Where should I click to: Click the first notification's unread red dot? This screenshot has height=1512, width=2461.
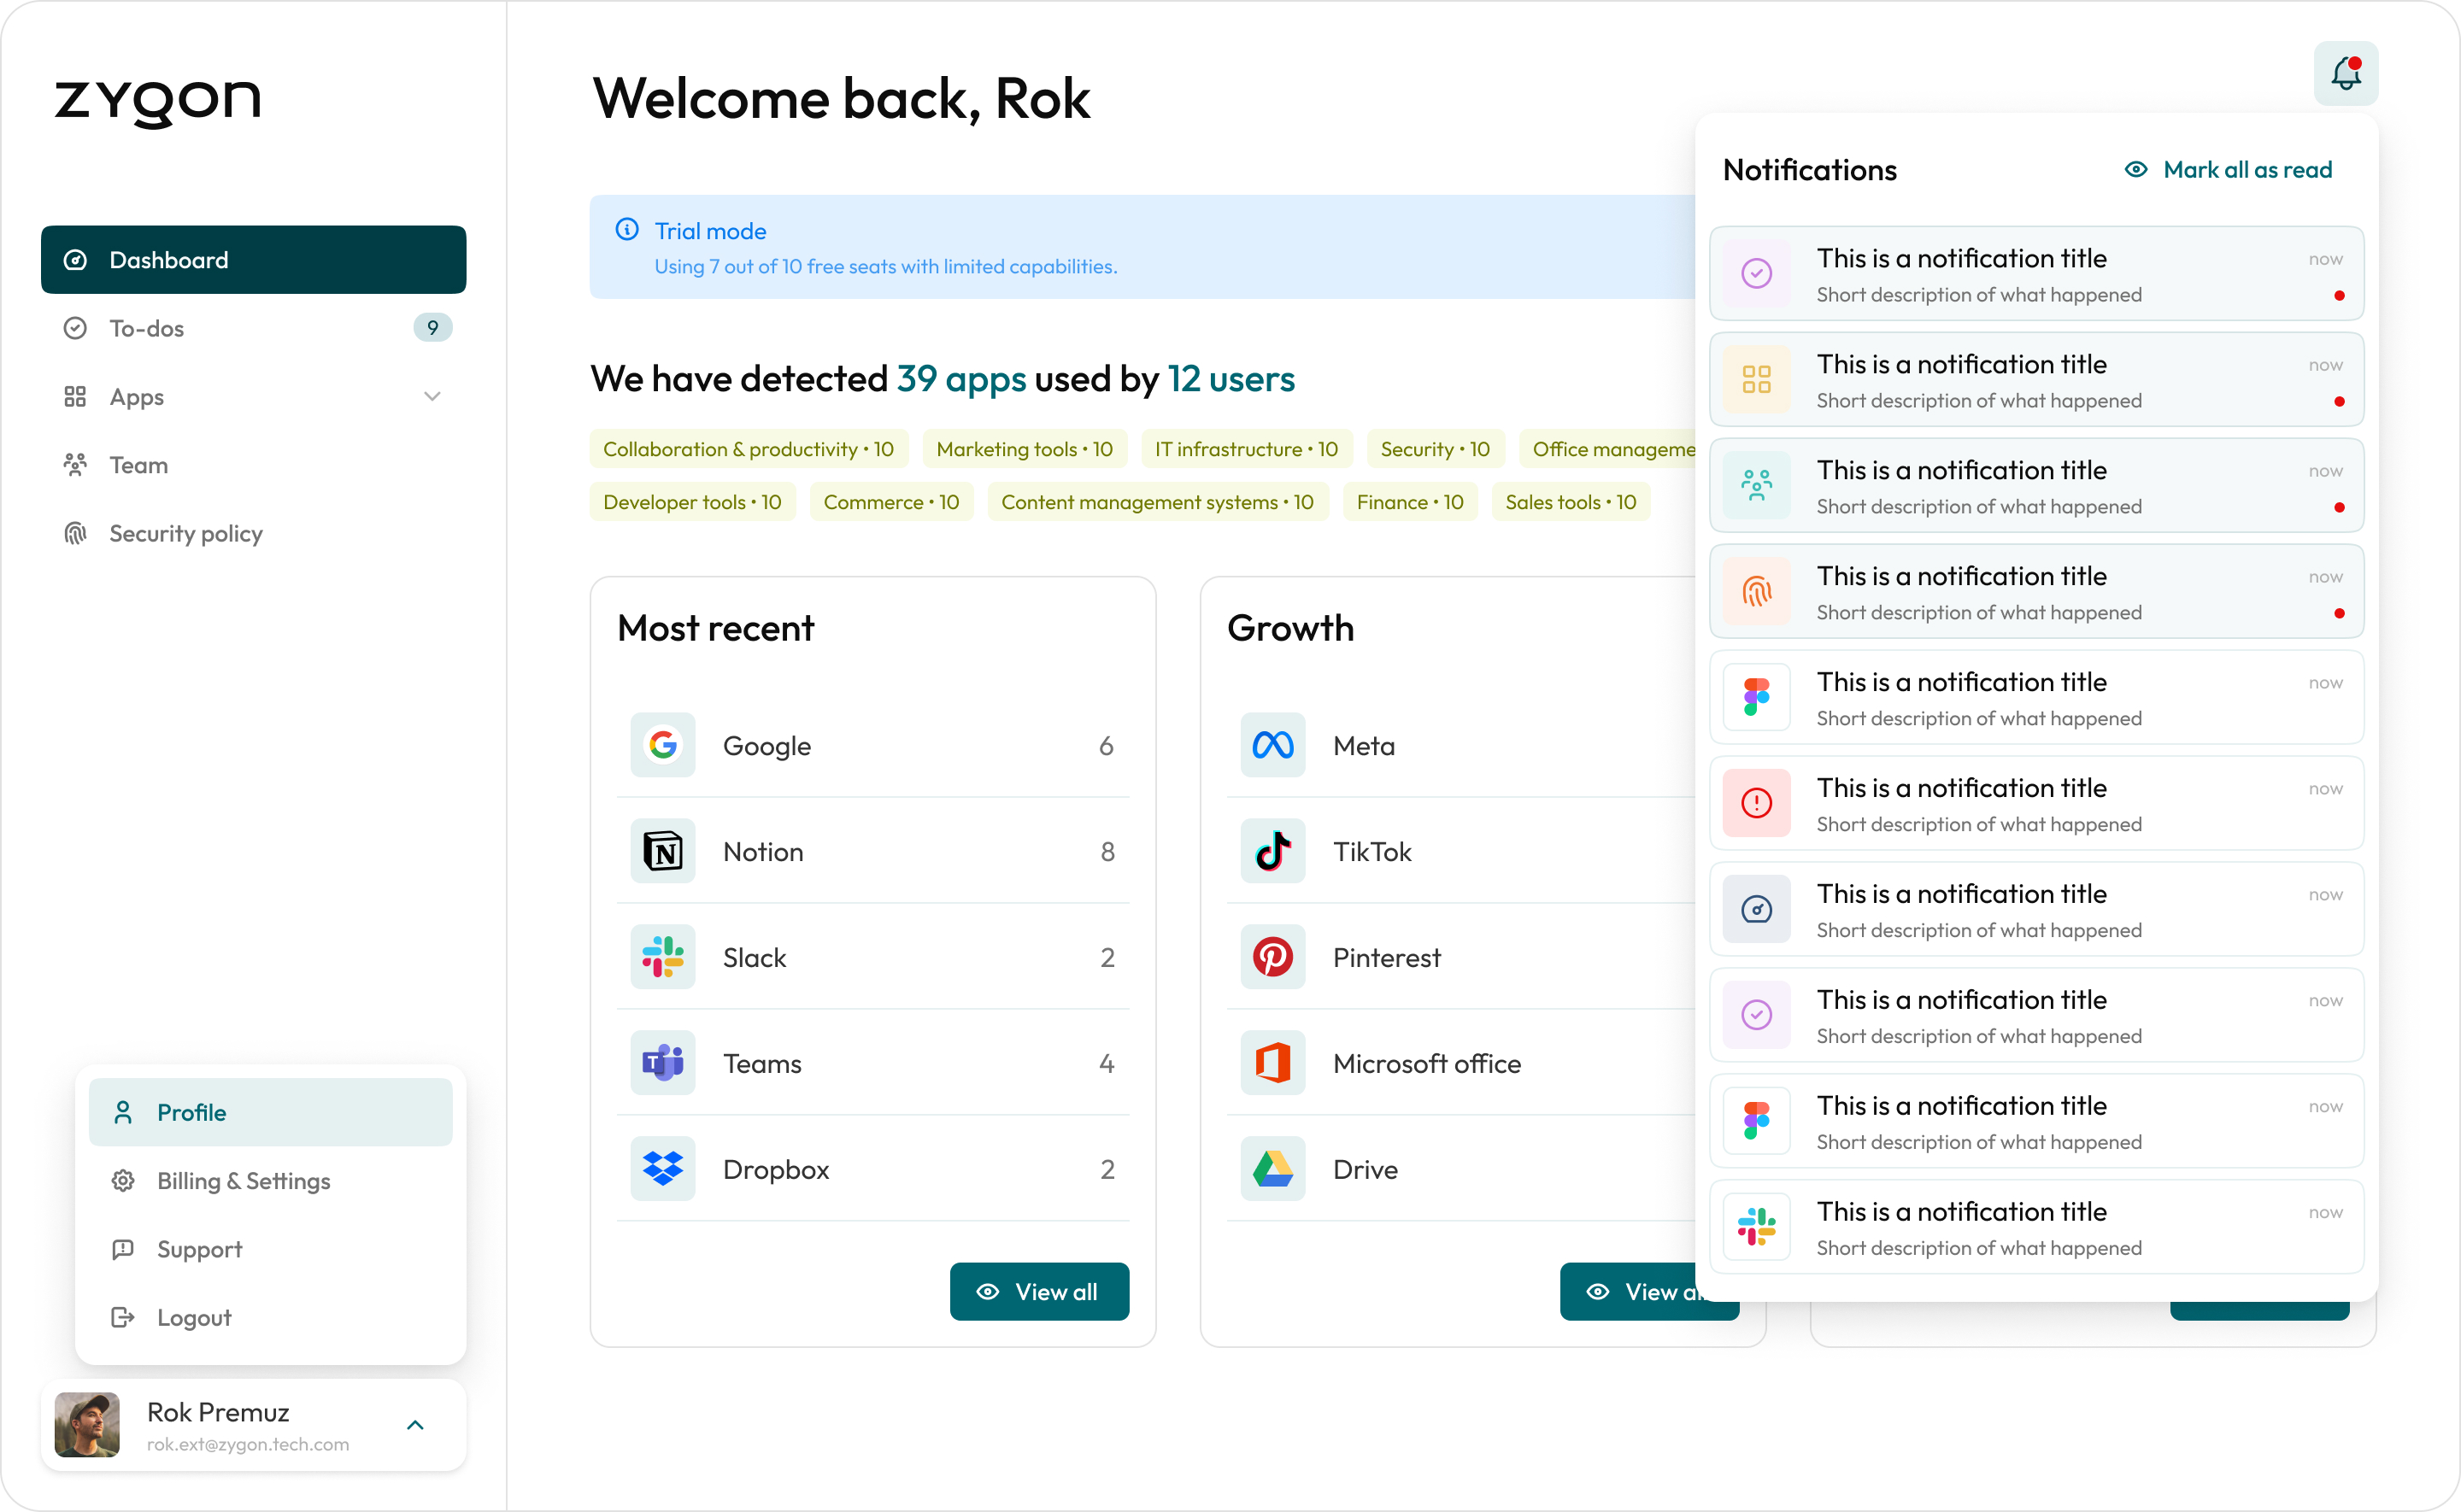2339,296
